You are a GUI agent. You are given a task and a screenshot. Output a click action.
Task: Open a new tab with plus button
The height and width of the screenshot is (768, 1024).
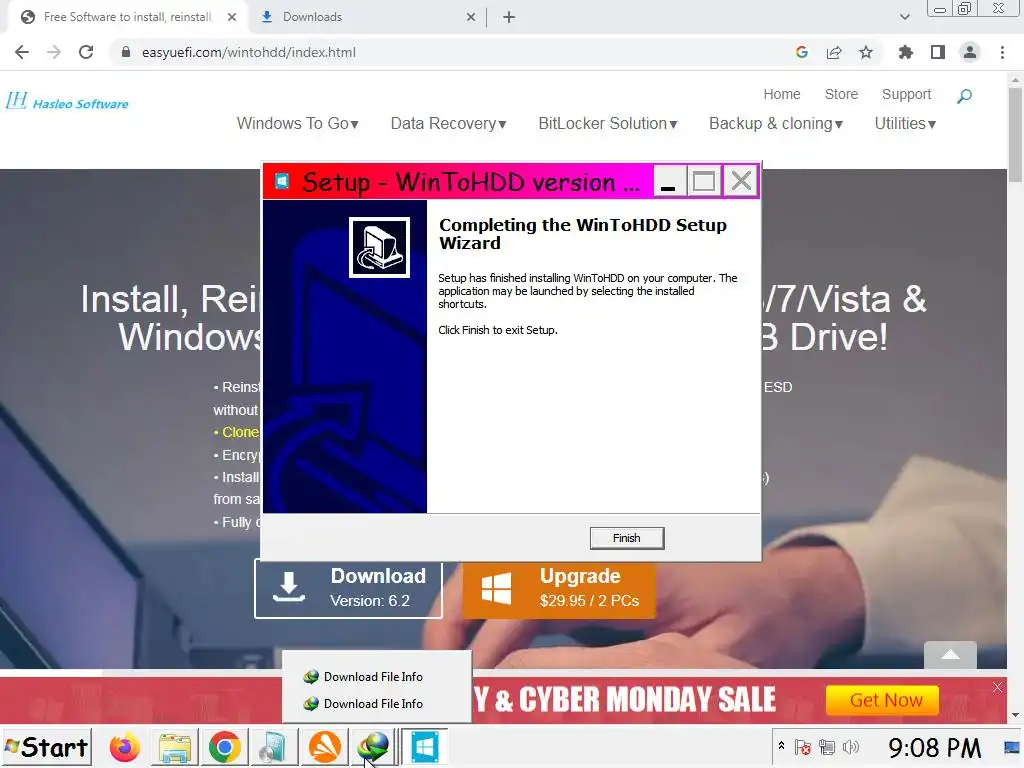pos(509,17)
